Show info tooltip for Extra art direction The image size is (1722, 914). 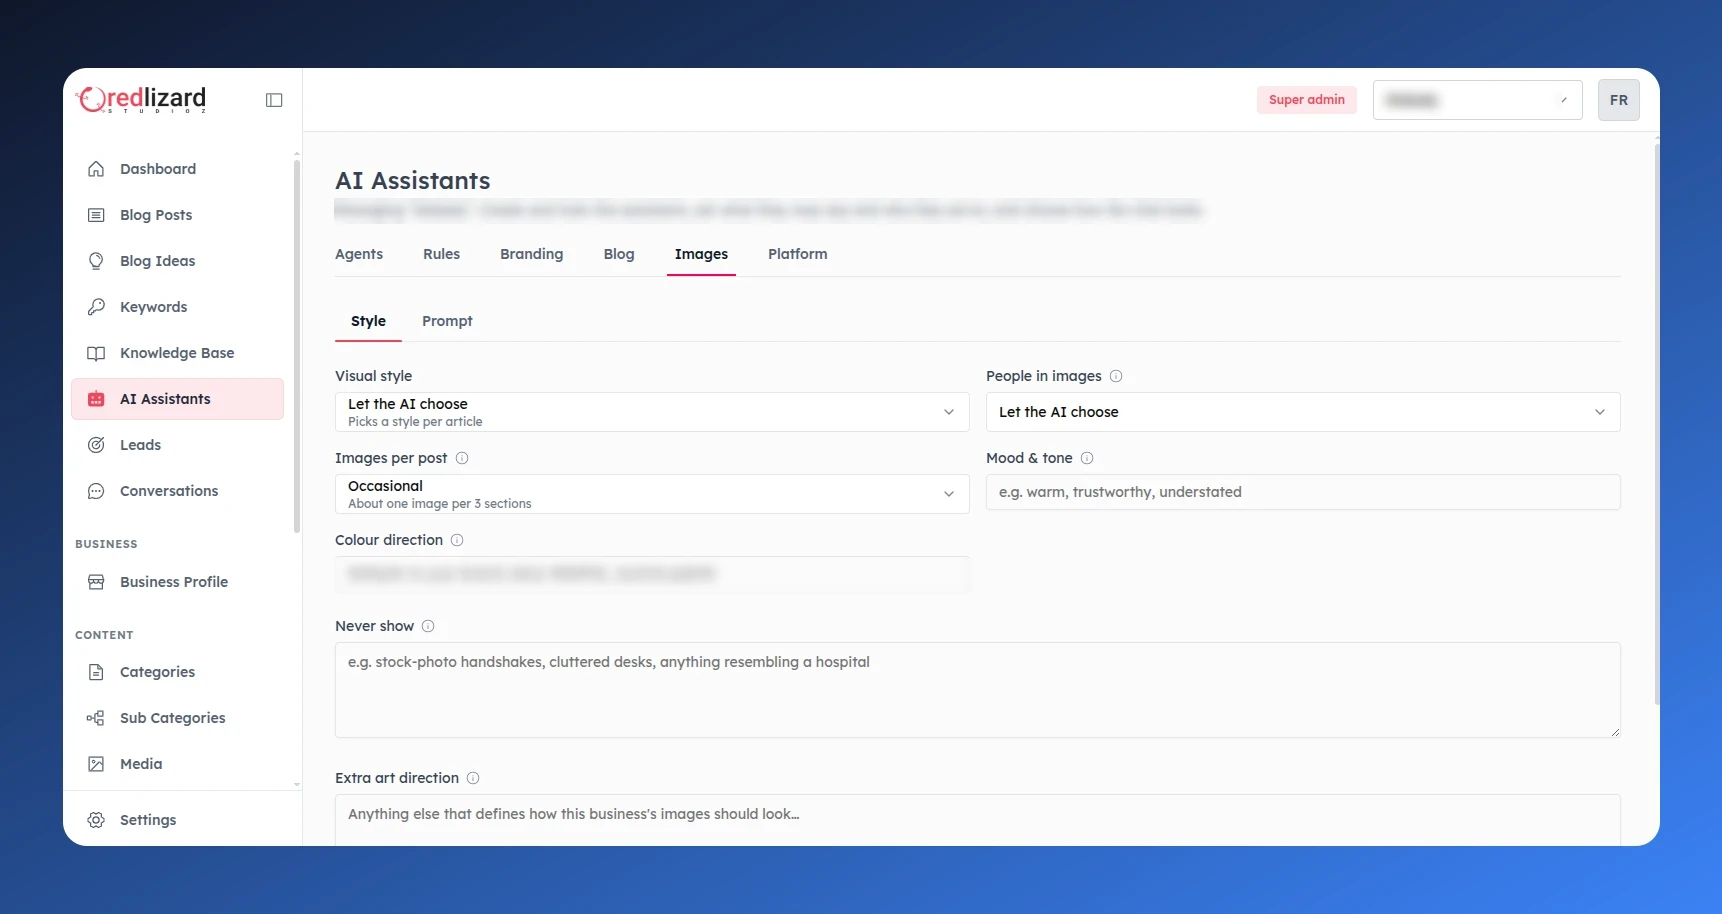pos(473,778)
